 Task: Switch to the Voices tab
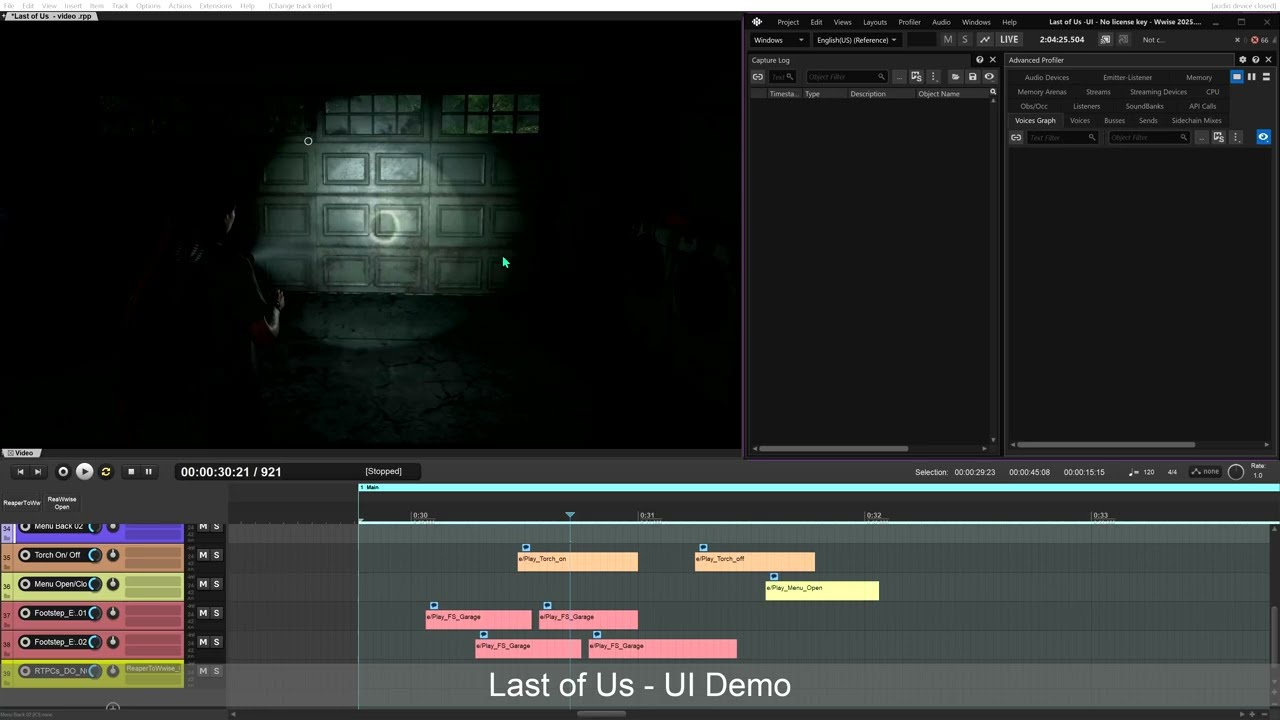pyautogui.click(x=1080, y=121)
